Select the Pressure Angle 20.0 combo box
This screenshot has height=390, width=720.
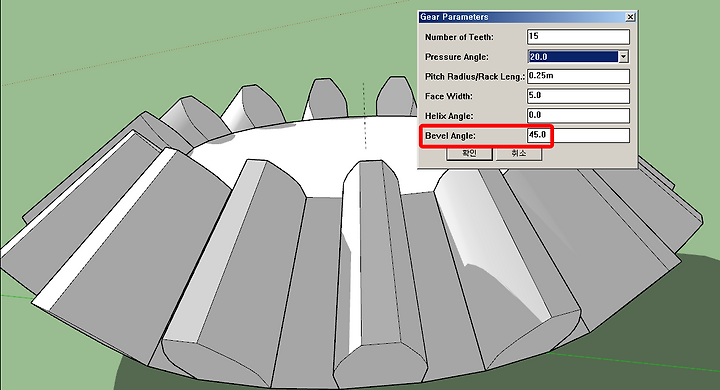578,57
